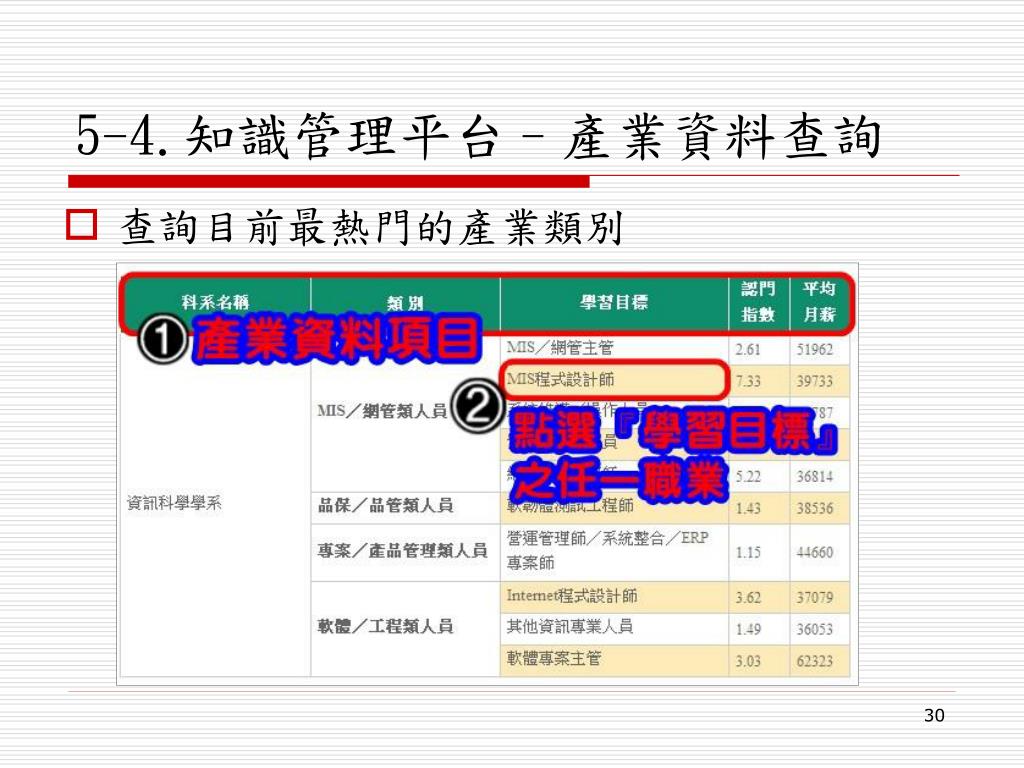Click the salary value 44660
The width and height of the screenshot is (1024, 768).
(x=814, y=552)
